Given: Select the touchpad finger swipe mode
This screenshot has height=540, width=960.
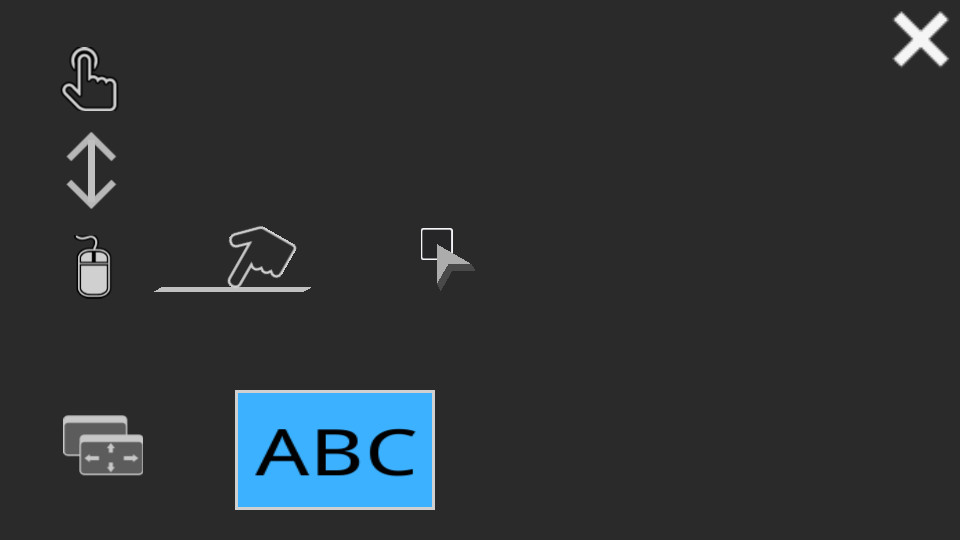Looking at the screenshot, I should coord(233,260).
